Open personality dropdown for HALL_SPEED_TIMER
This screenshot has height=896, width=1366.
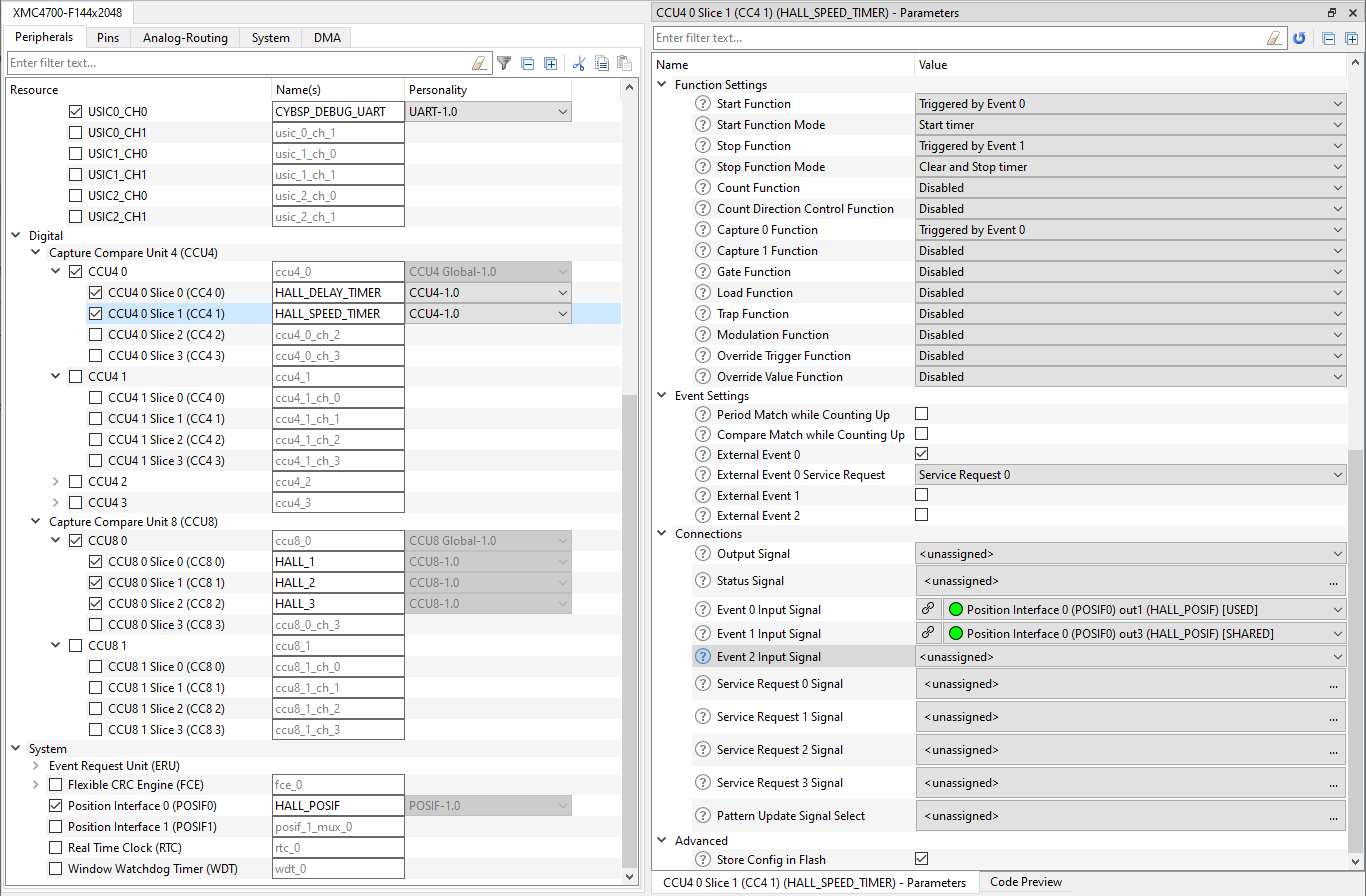[488, 314]
